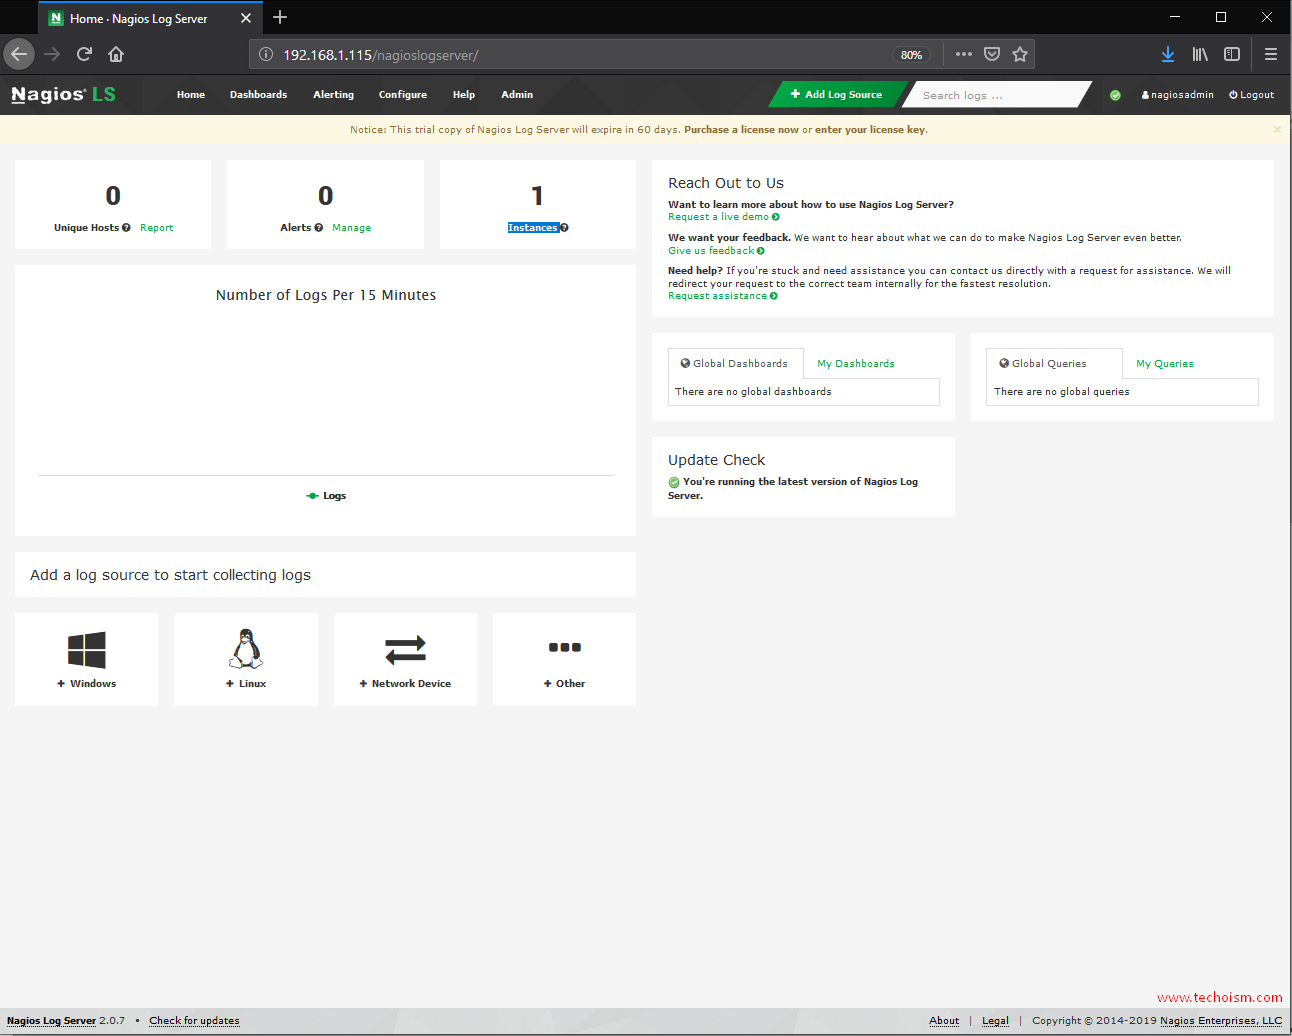Click the browser Back arrow button

point(19,54)
